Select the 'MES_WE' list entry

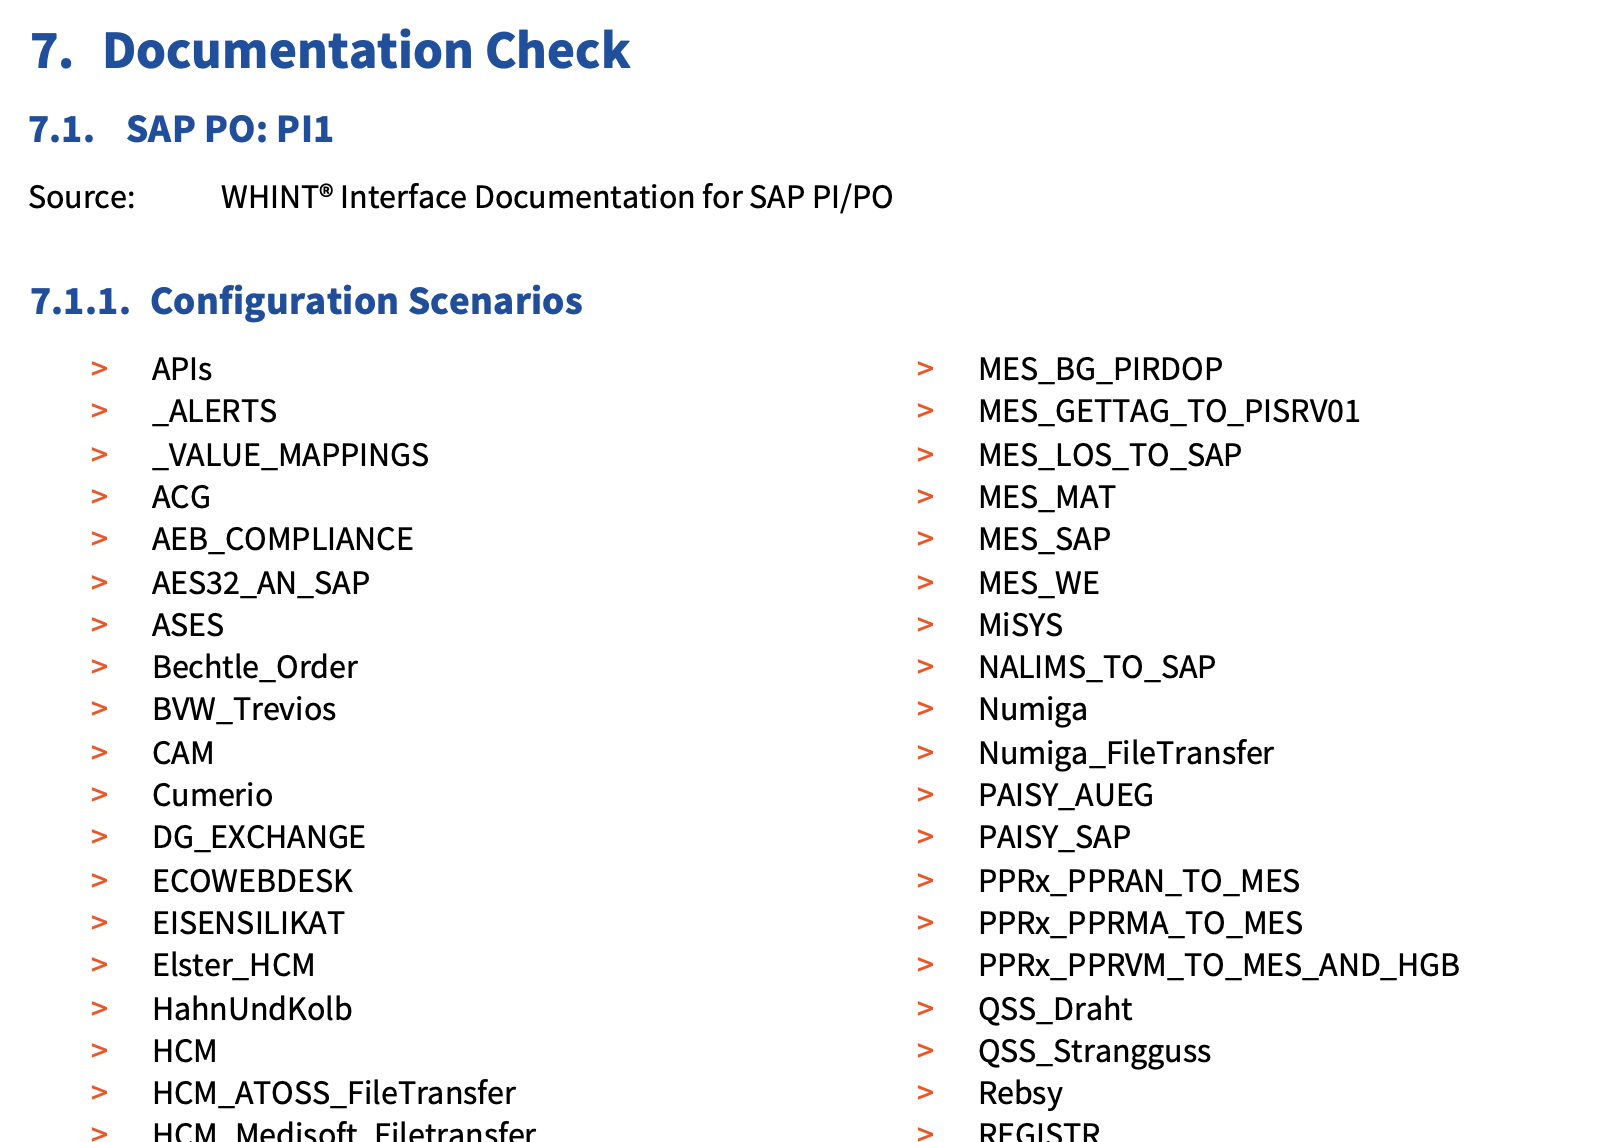(x=1038, y=583)
